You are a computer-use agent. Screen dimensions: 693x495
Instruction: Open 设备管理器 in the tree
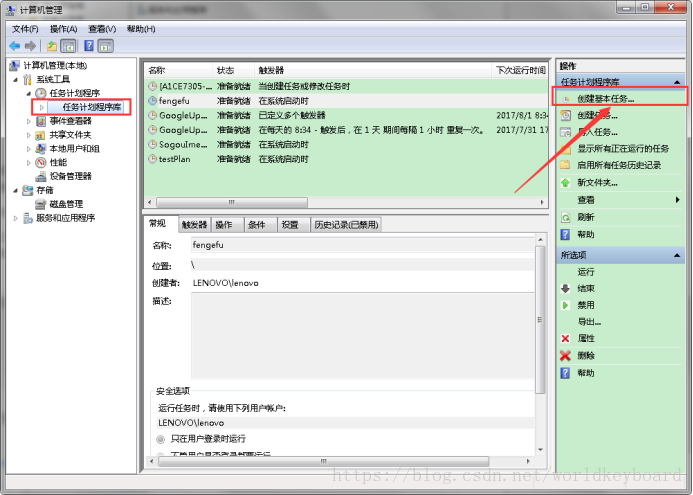click(70, 176)
